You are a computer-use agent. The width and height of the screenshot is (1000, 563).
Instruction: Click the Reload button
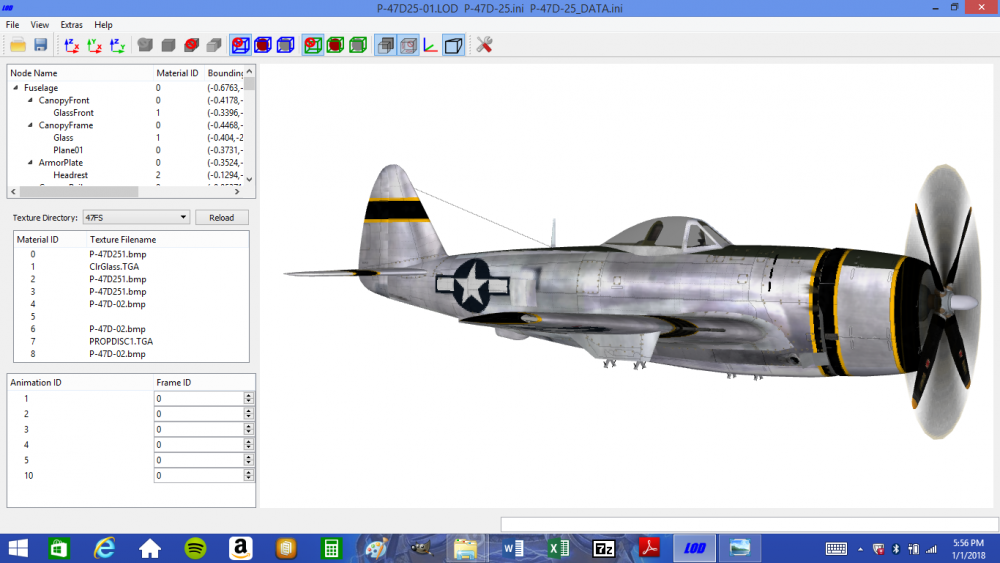[x=221, y=217]
